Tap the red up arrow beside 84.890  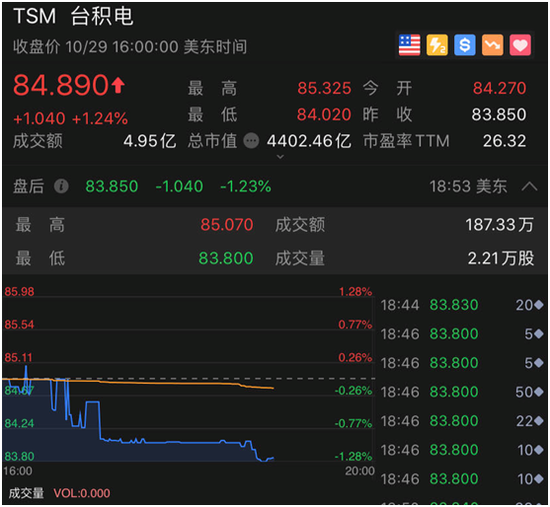tap(118, 86)
